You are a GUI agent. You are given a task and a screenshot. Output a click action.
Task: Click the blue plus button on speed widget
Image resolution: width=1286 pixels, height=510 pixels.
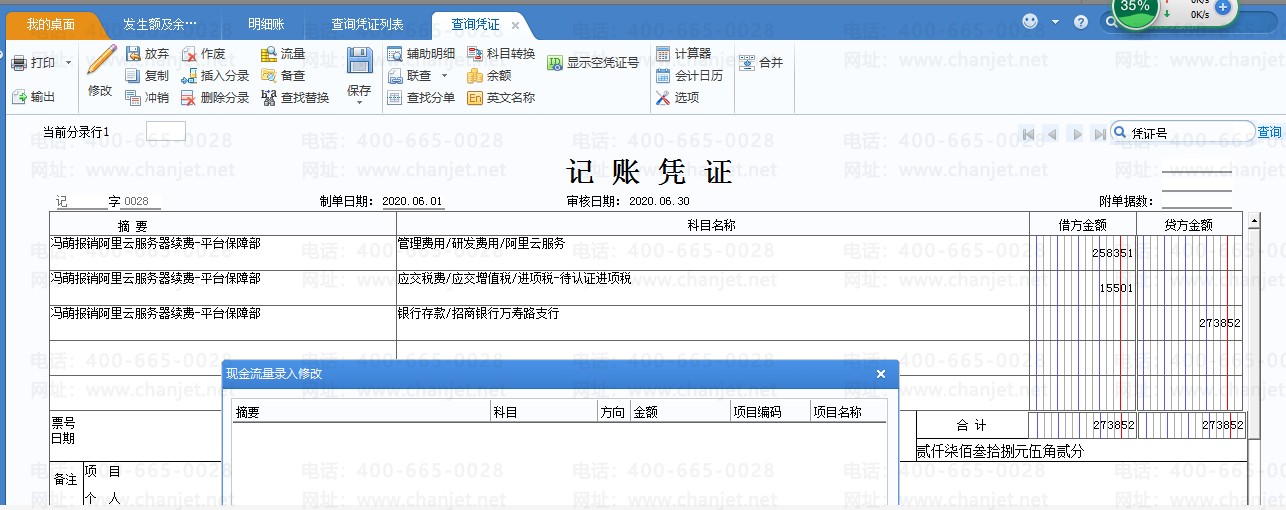(x=1222, y=6)
